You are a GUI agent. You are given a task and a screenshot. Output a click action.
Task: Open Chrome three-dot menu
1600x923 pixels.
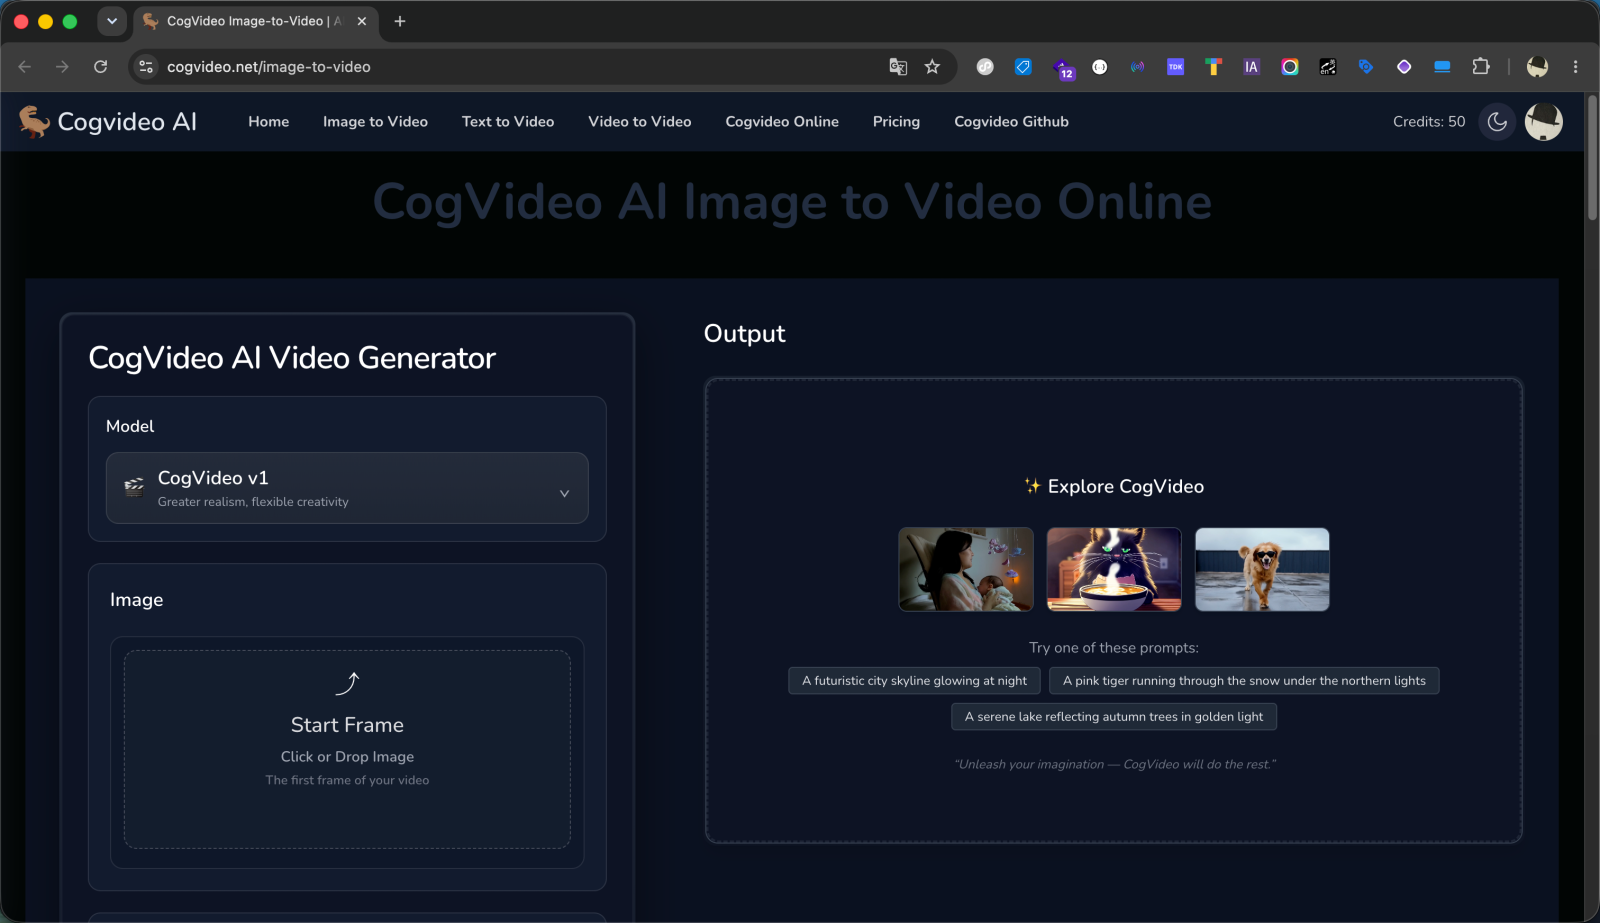1575,67
